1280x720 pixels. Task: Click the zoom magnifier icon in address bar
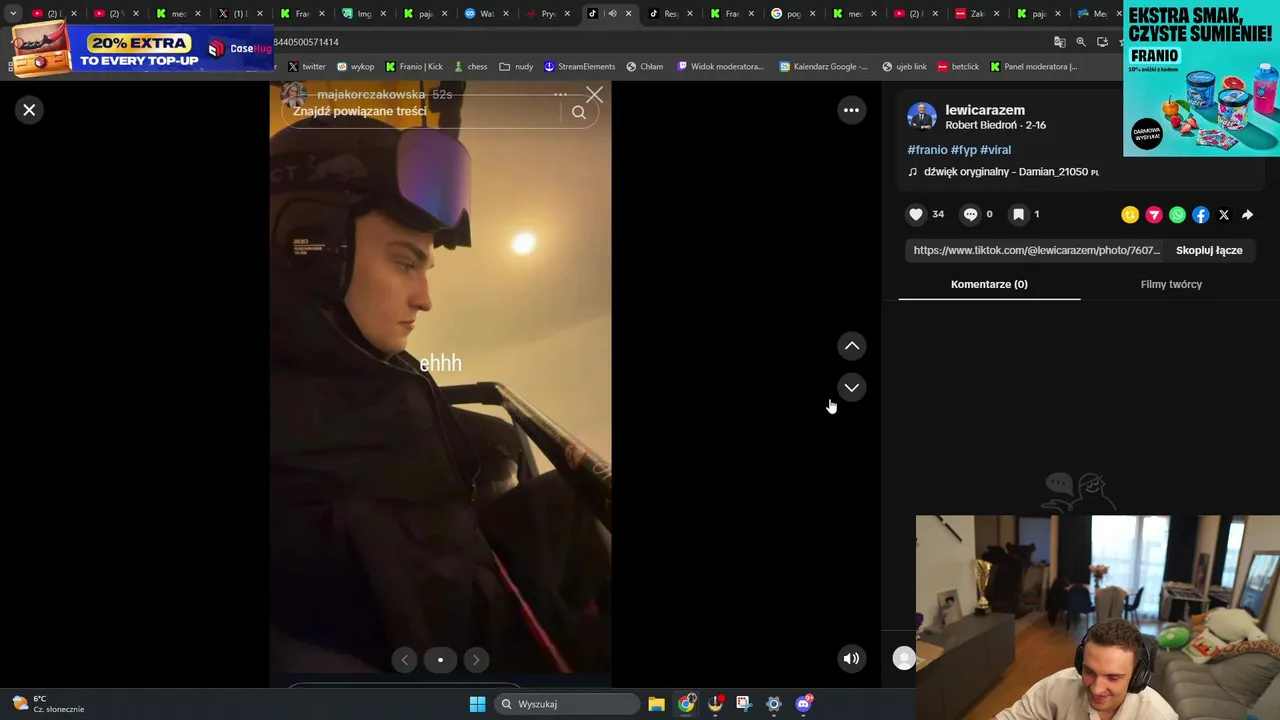coord(1081,42)
